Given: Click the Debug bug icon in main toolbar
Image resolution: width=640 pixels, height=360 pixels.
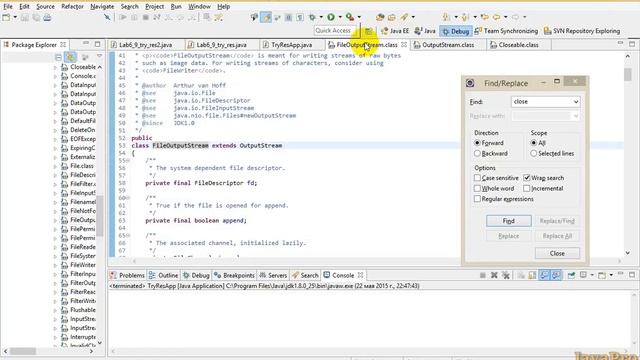Looking at the screenshot, I should [312, 17].
